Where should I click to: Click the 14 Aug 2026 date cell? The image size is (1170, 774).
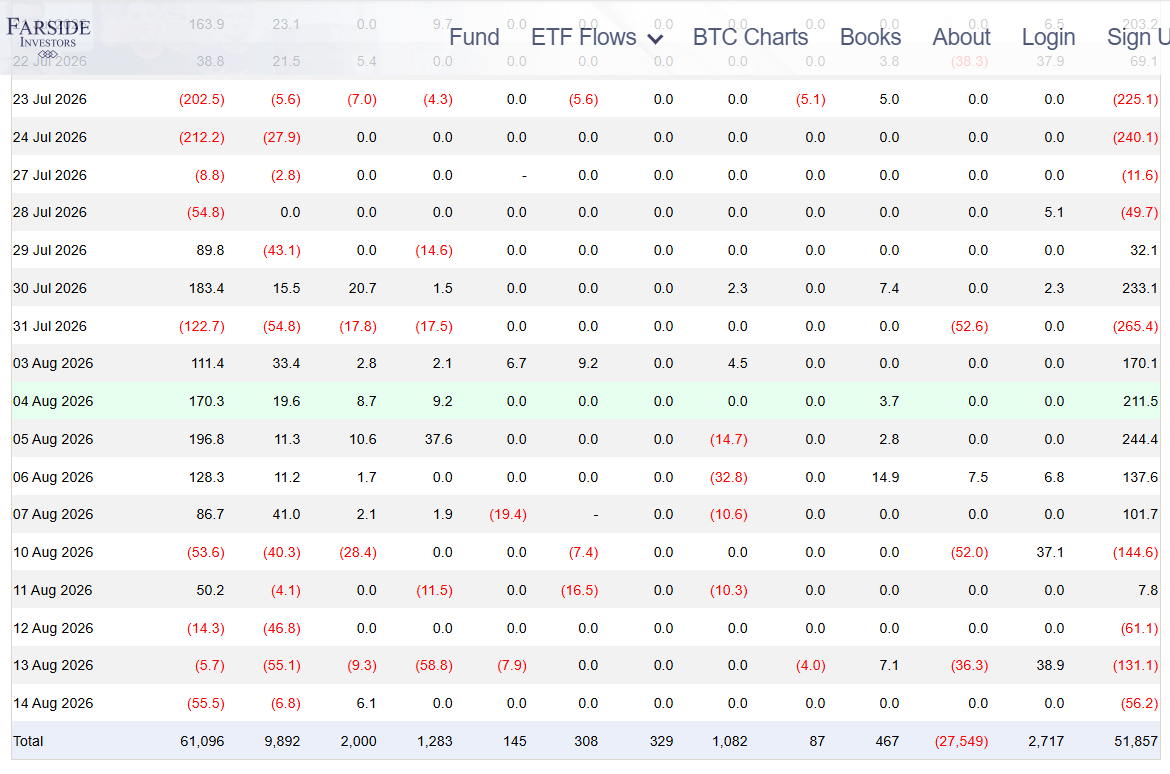[53, 703]
